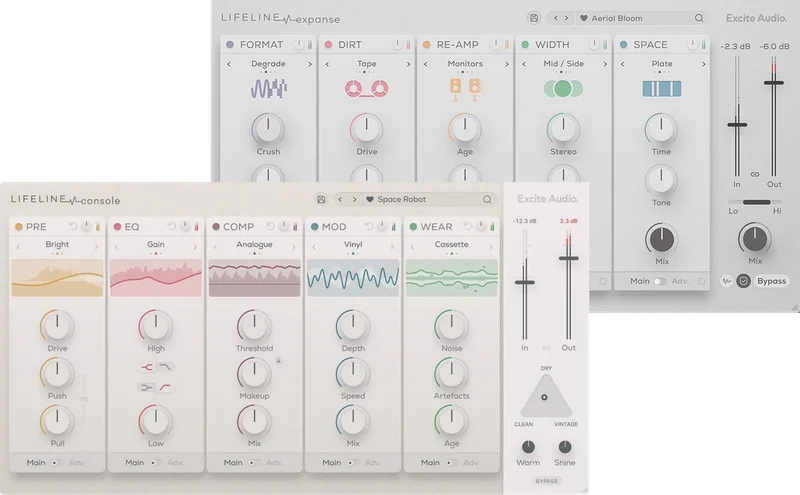Screen dimensions: 800x495
Task: Toggle the RE-AMP module on/off
Action: tap(427, 44)
